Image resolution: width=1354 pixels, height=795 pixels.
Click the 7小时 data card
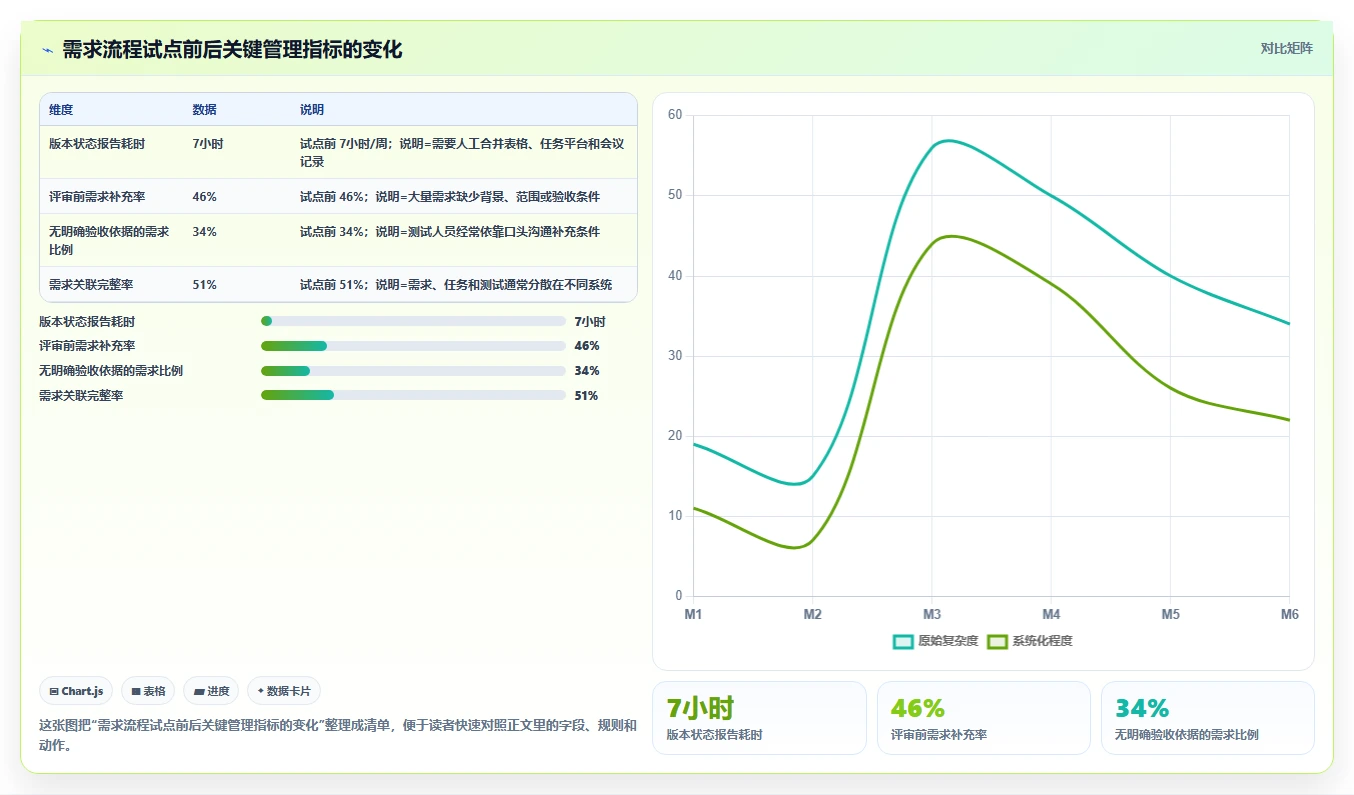759,718
